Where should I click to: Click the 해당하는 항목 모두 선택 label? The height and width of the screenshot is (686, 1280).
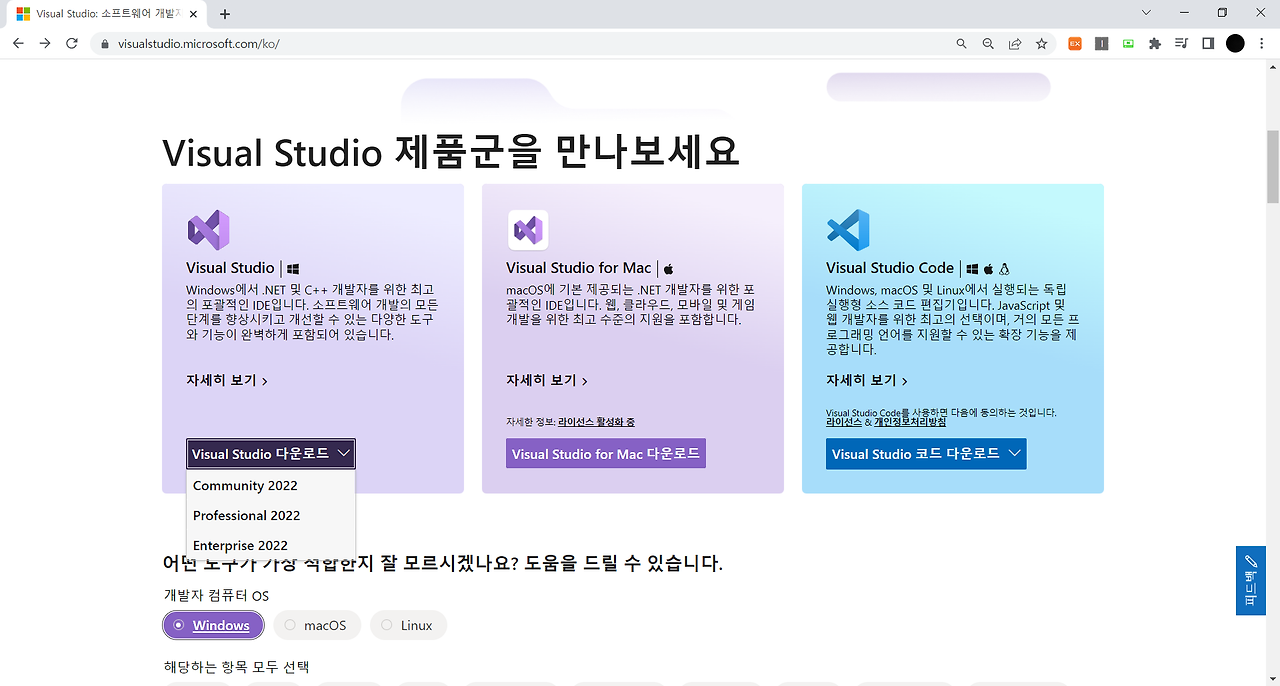[237, 666]
